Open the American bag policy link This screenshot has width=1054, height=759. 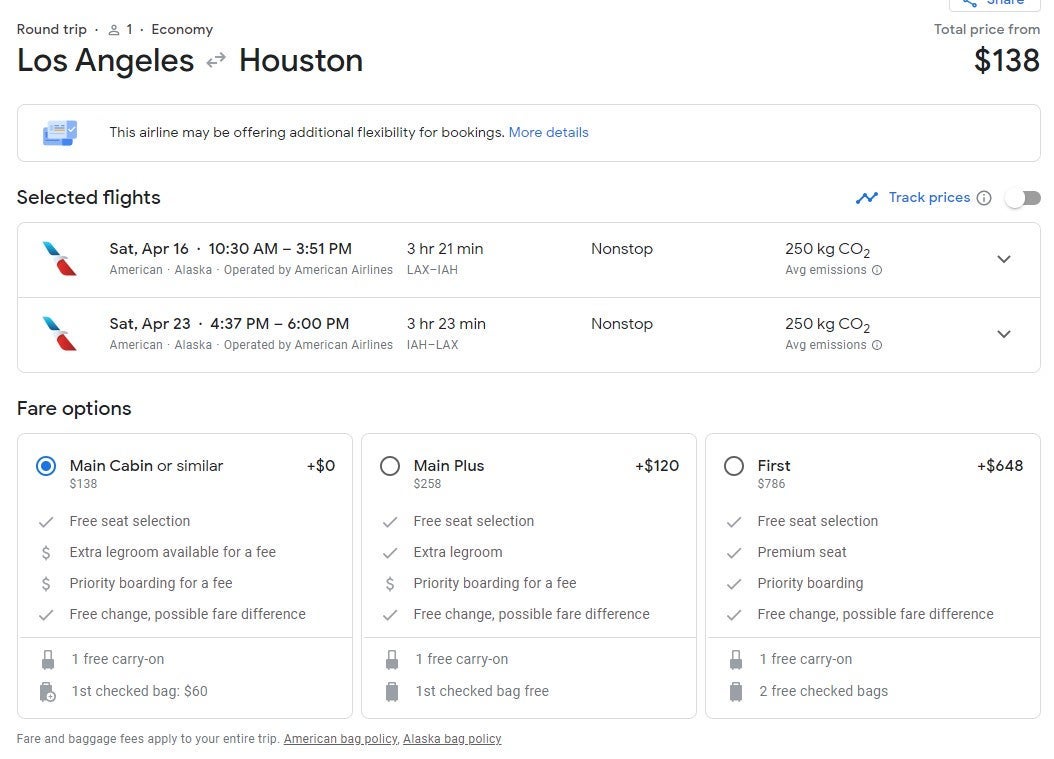tap(340, 739)
